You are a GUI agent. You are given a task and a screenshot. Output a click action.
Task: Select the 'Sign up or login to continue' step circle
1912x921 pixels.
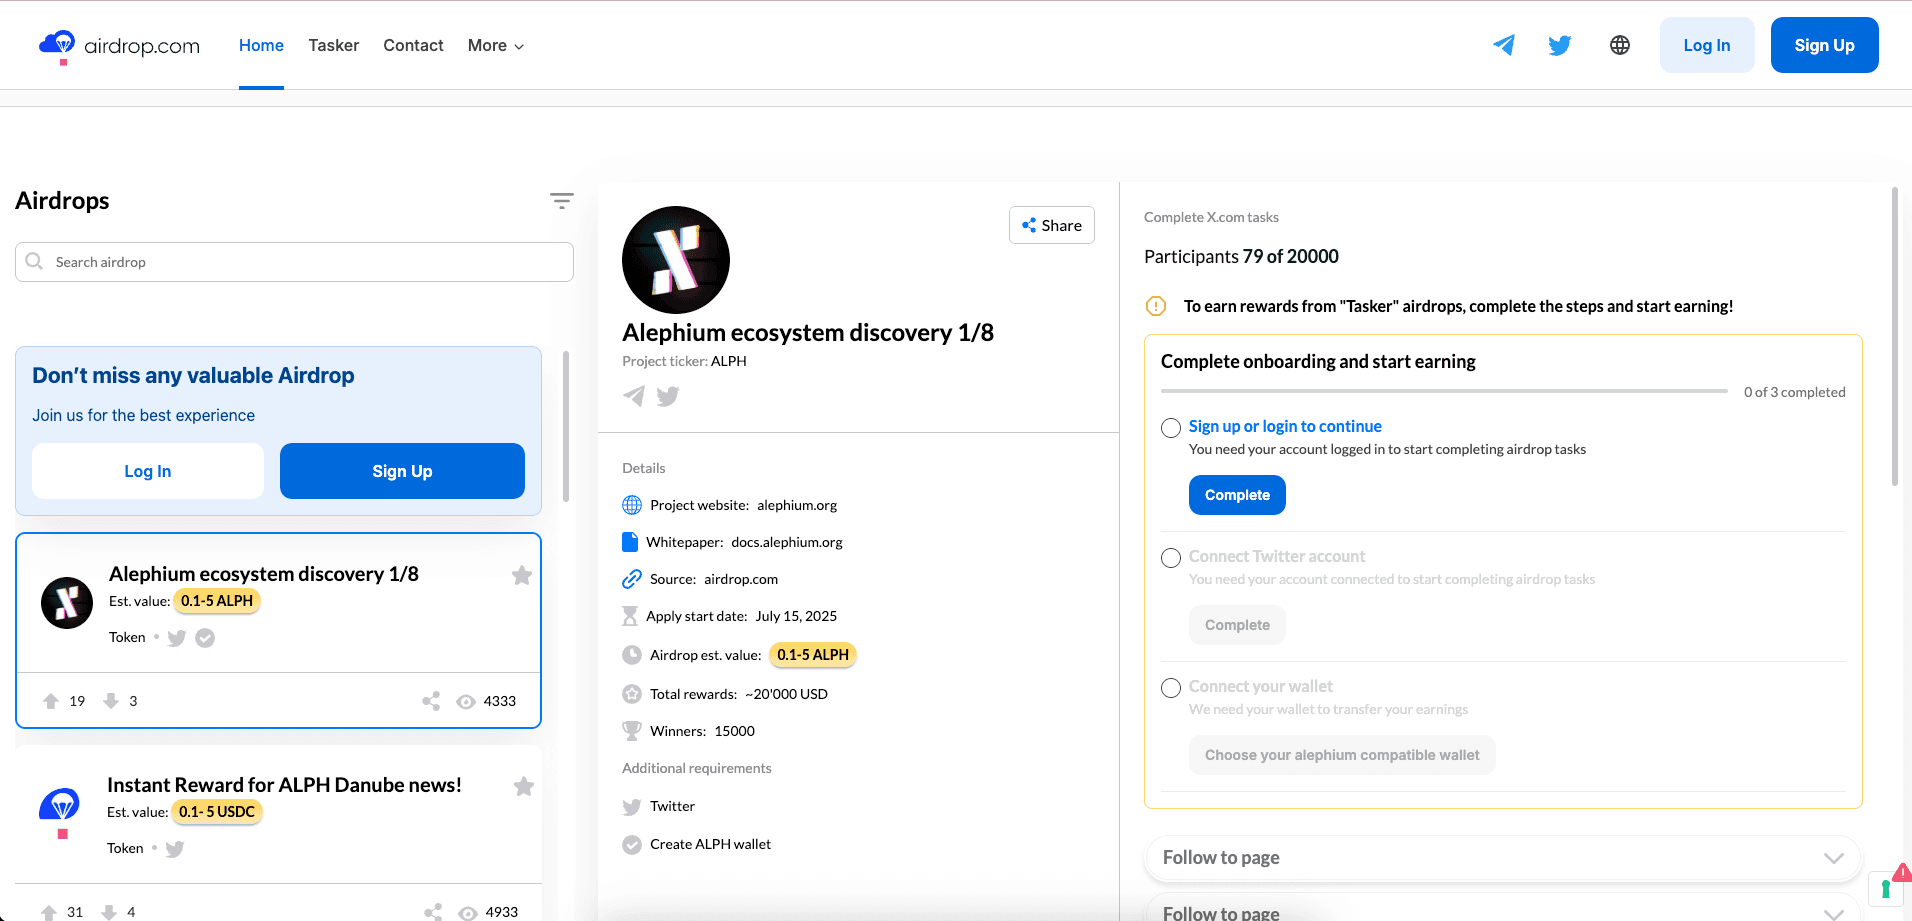(x=1170, y=427)
